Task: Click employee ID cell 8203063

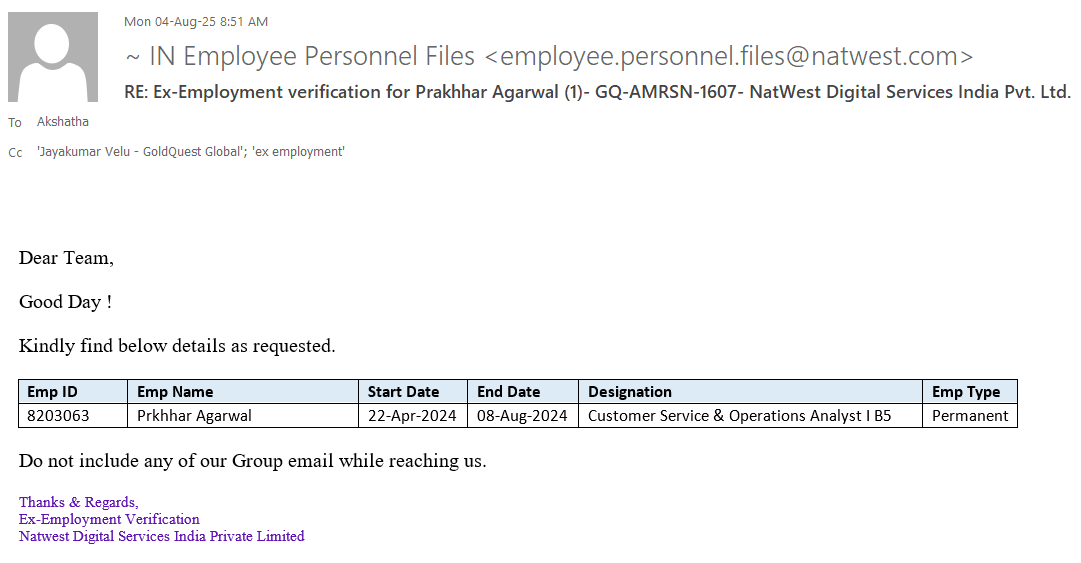Action: [58, 416]
